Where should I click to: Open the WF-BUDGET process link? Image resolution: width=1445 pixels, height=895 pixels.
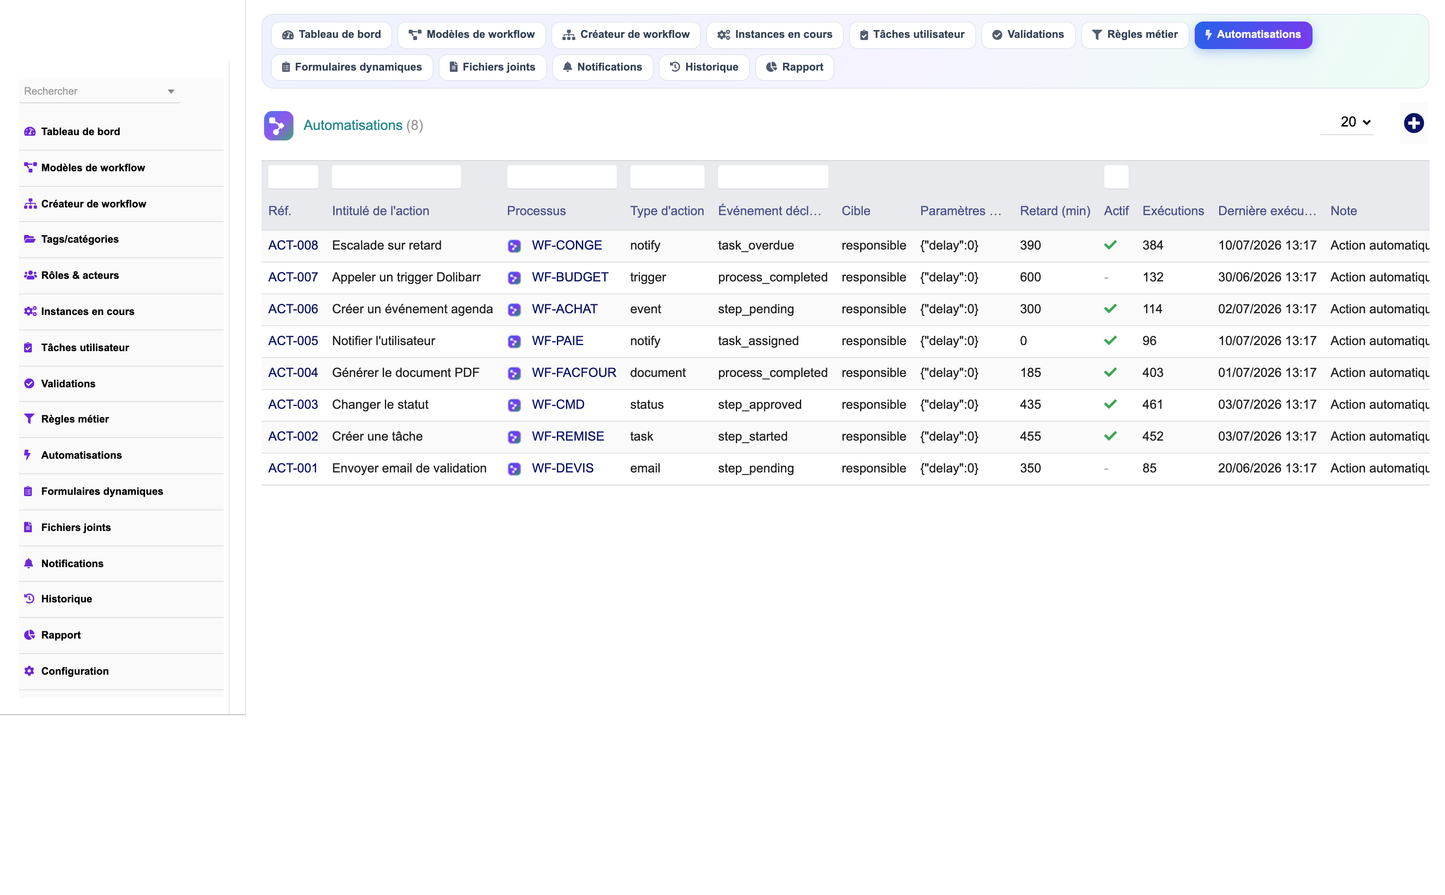tap(570, 277)
